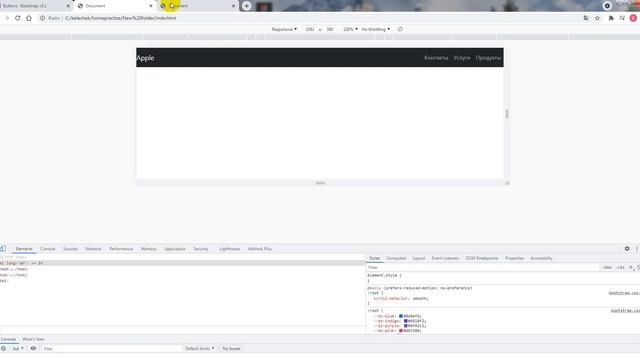Click the translate page icon in address bar
Screen dimensions: 640x360
(586, 18)
